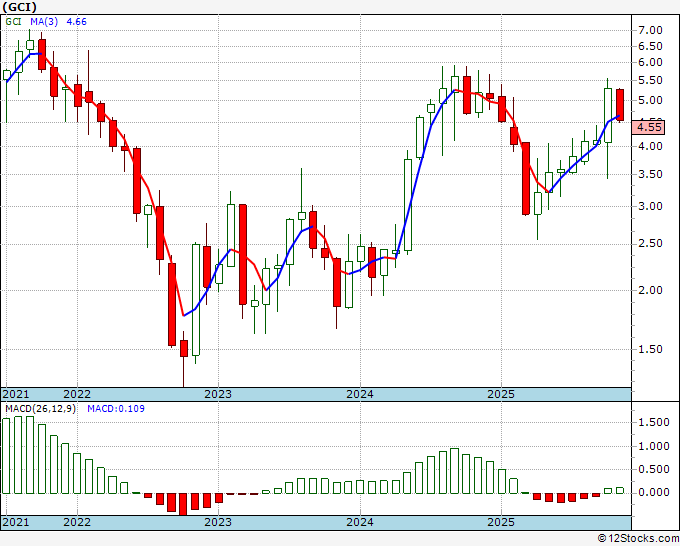Click the 4.00 price axis label

pyautogui.click(x=650, y=147)
